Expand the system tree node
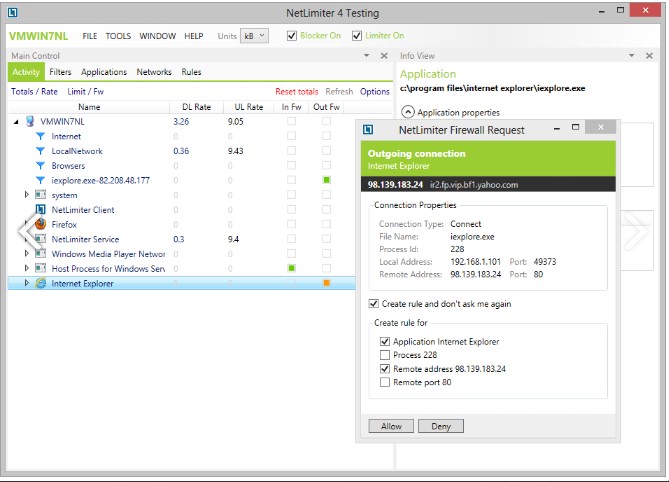The image size is (669, 482). (x=26, y=195)
